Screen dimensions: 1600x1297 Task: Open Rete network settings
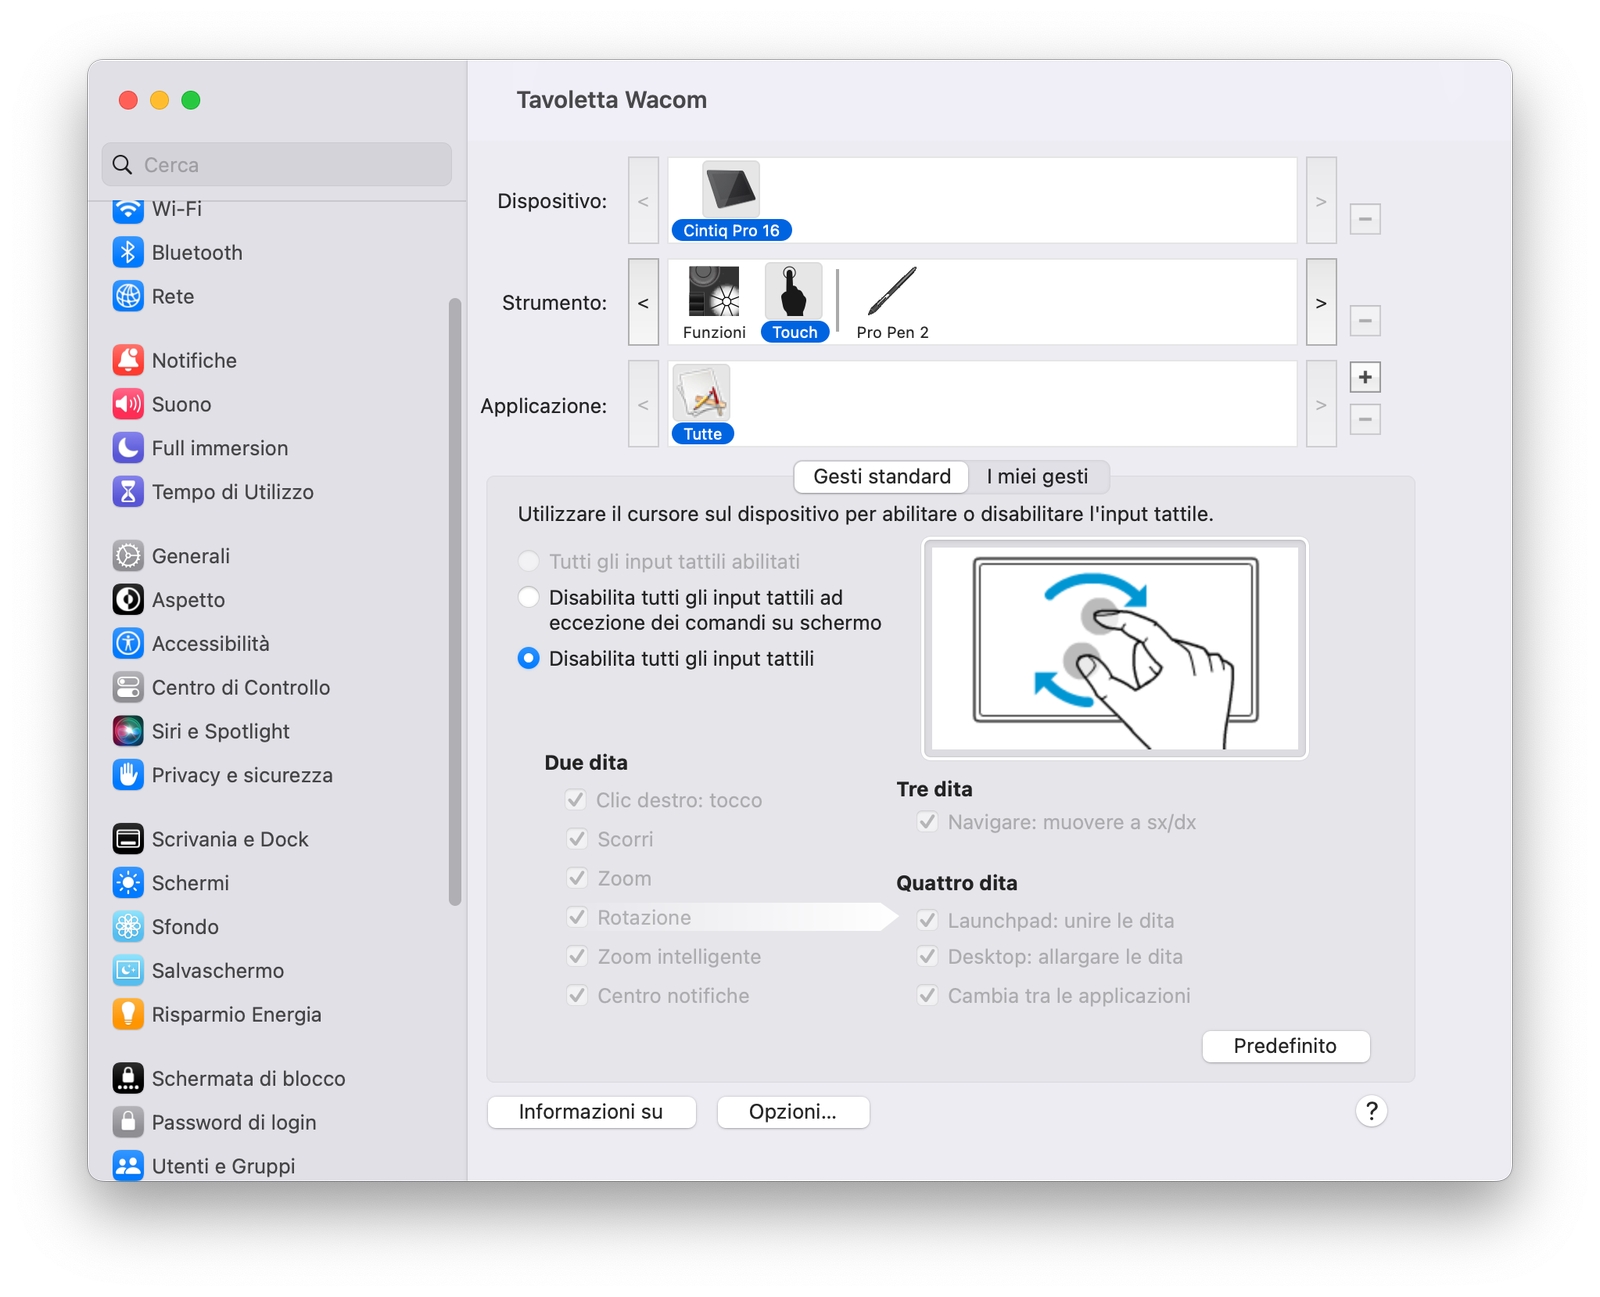(154, 296)
